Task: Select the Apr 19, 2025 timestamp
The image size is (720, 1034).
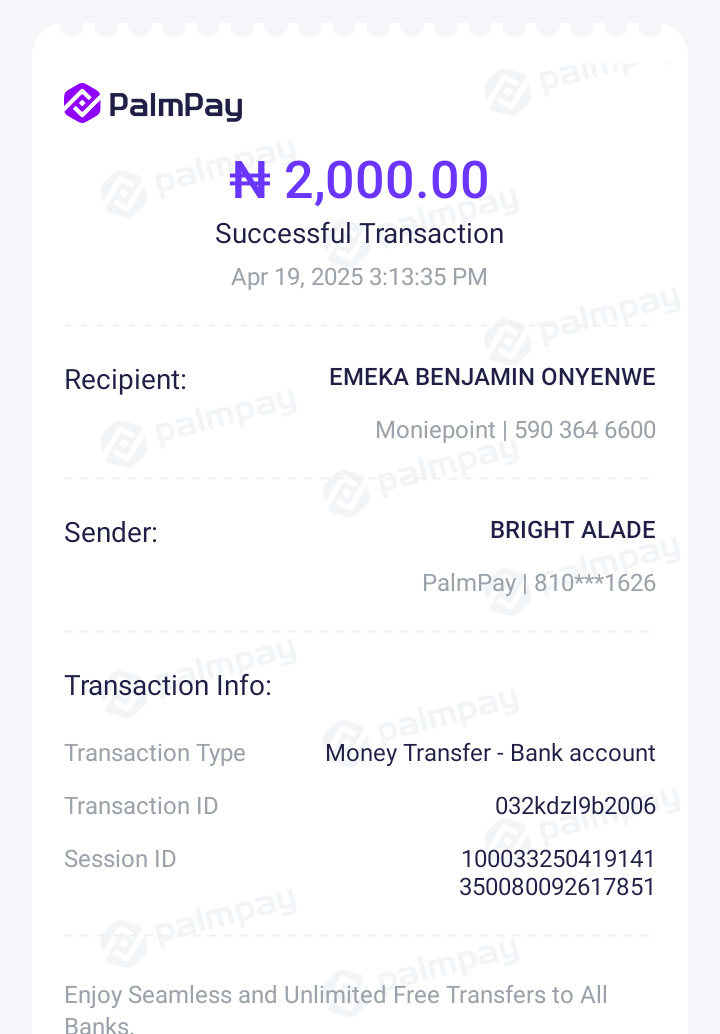Action: click(359, 277)
